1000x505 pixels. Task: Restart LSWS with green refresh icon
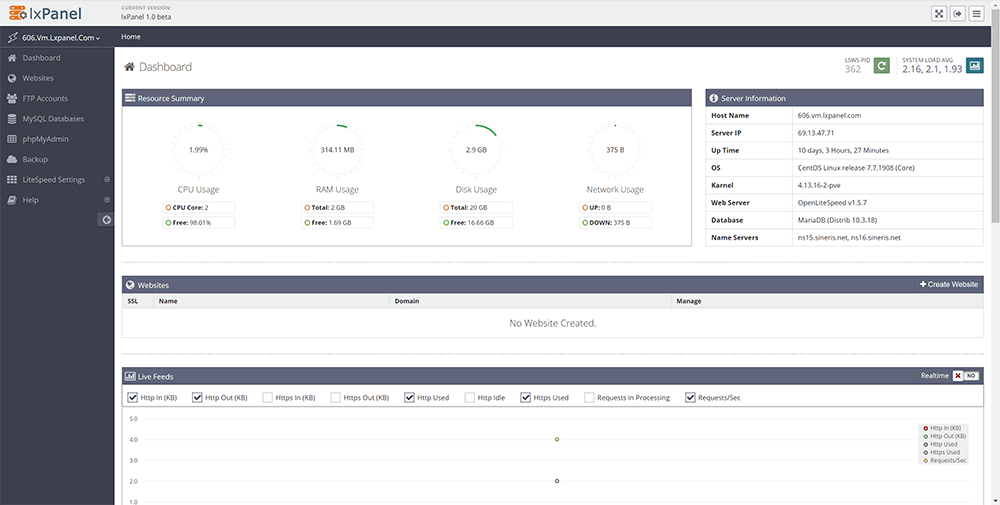[881, 65]
